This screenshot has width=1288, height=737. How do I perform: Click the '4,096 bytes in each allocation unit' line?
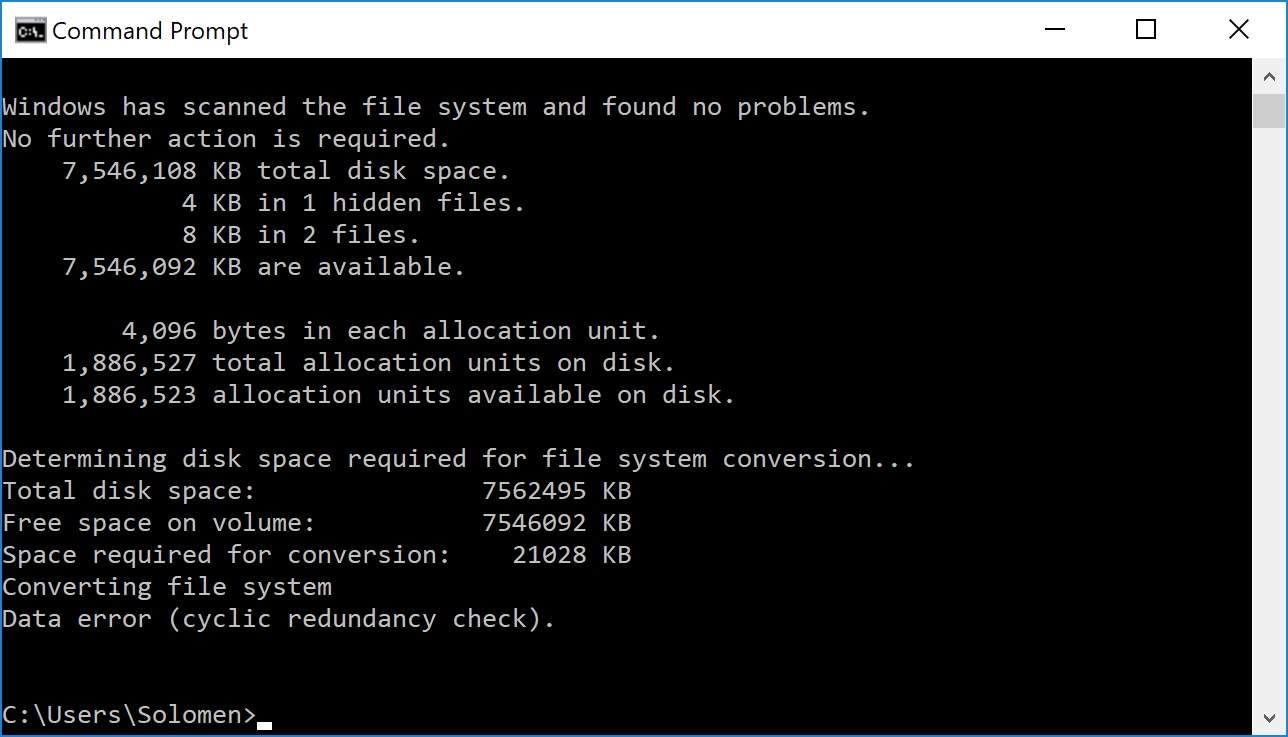point(391,331)
